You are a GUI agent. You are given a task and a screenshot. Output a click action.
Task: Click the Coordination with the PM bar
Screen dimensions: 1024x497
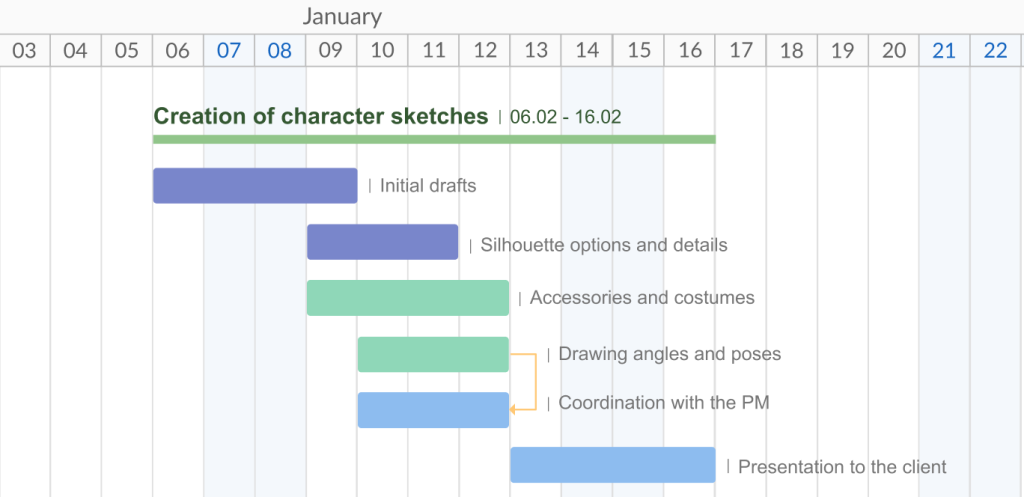pyautogui.click(x=433, y=410)
